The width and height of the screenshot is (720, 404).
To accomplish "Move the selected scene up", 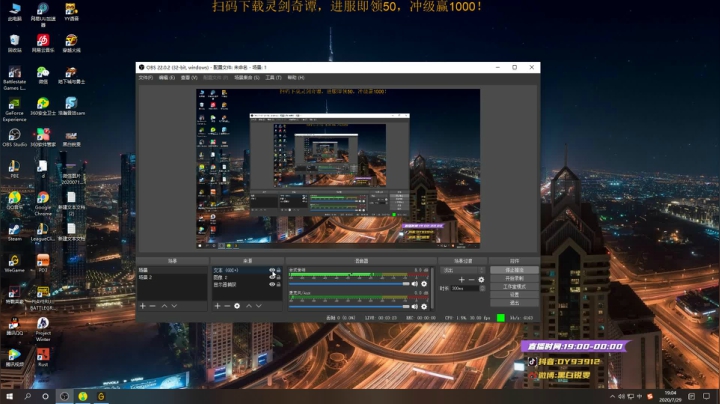I will [x=164, y=306].
